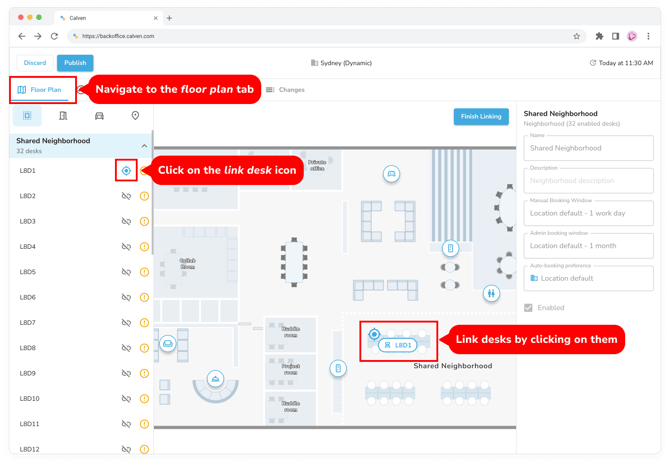Select the parking car sidebar icon

[x=99, y=116]
